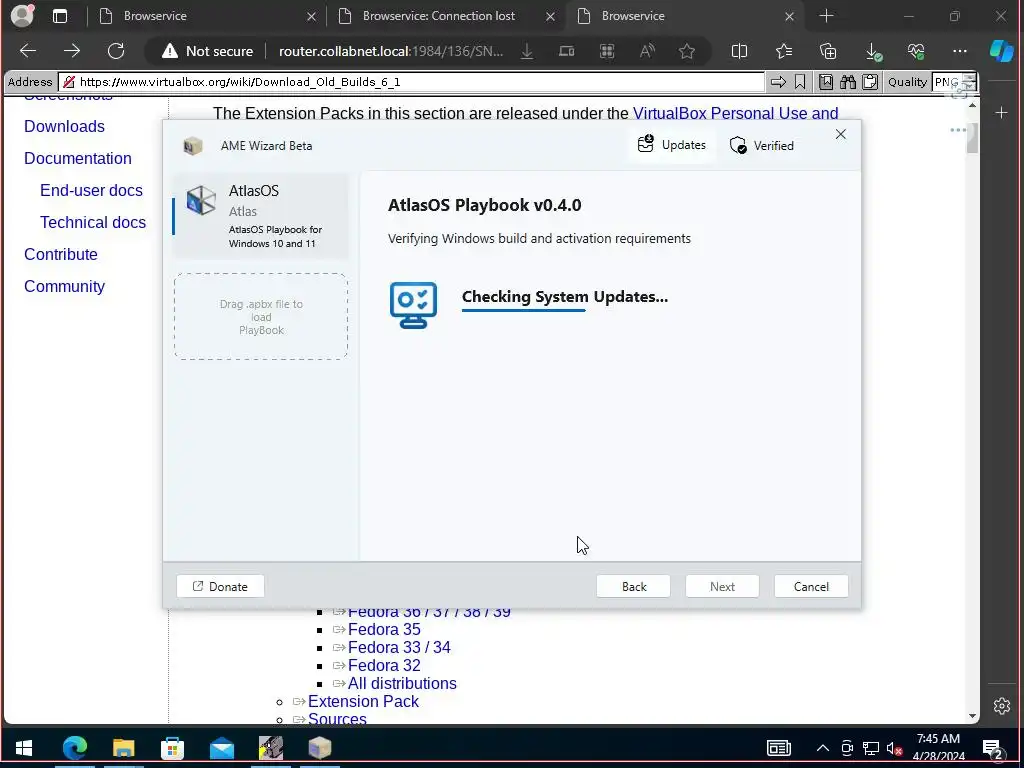Open the Fedora 35 download link

(x=384, y=630)
